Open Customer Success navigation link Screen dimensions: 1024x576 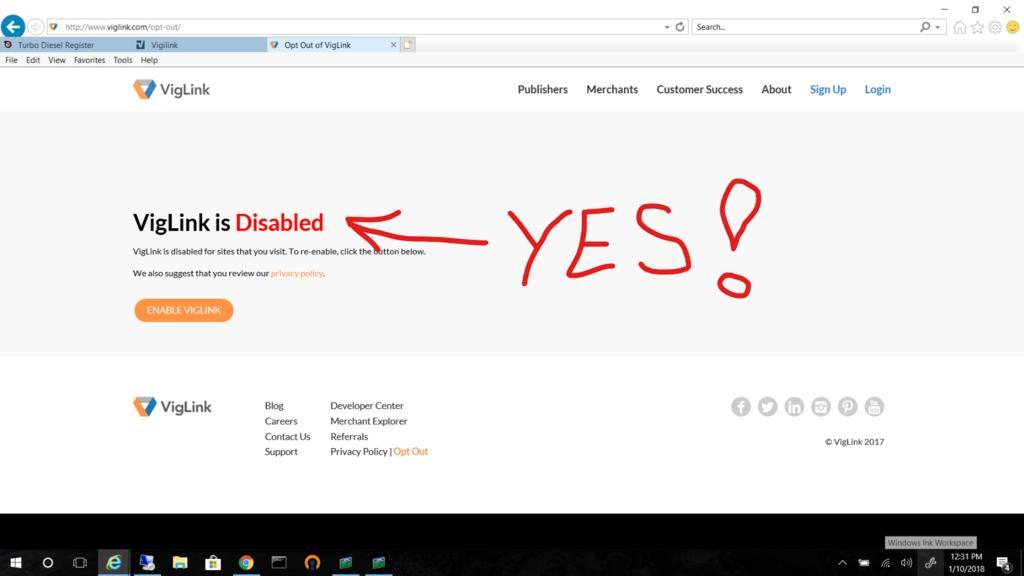click(x=699, y=89)
